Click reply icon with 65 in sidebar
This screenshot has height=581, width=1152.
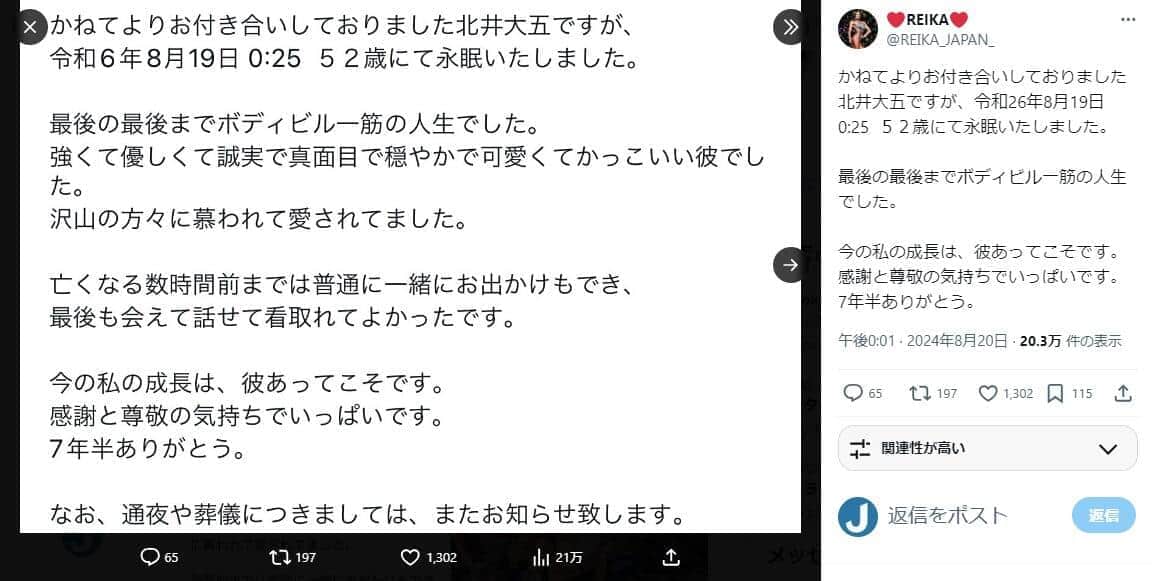click(x=852, y=393)
